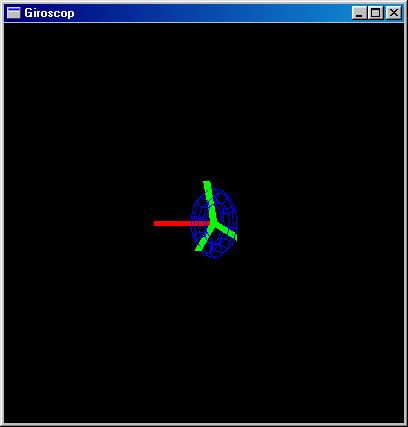Click the free outer tip of the red axis

pos(155,223)
